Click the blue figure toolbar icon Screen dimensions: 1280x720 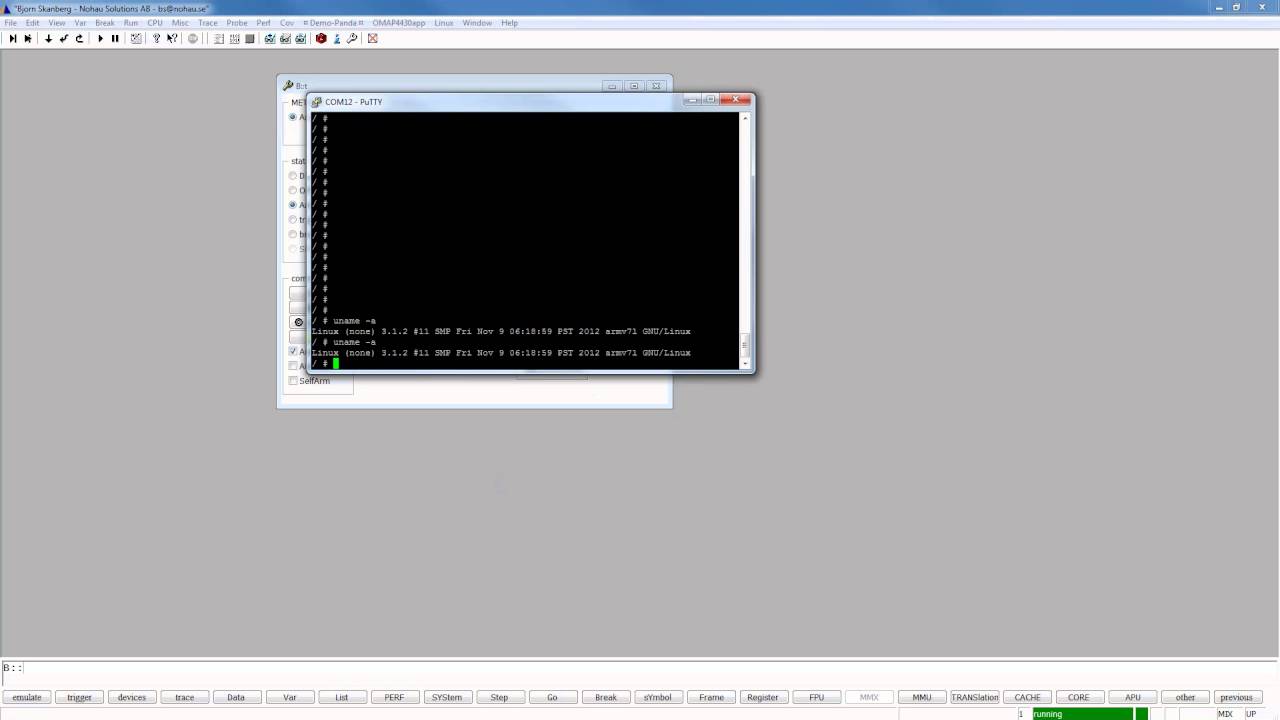coord(337,38)
